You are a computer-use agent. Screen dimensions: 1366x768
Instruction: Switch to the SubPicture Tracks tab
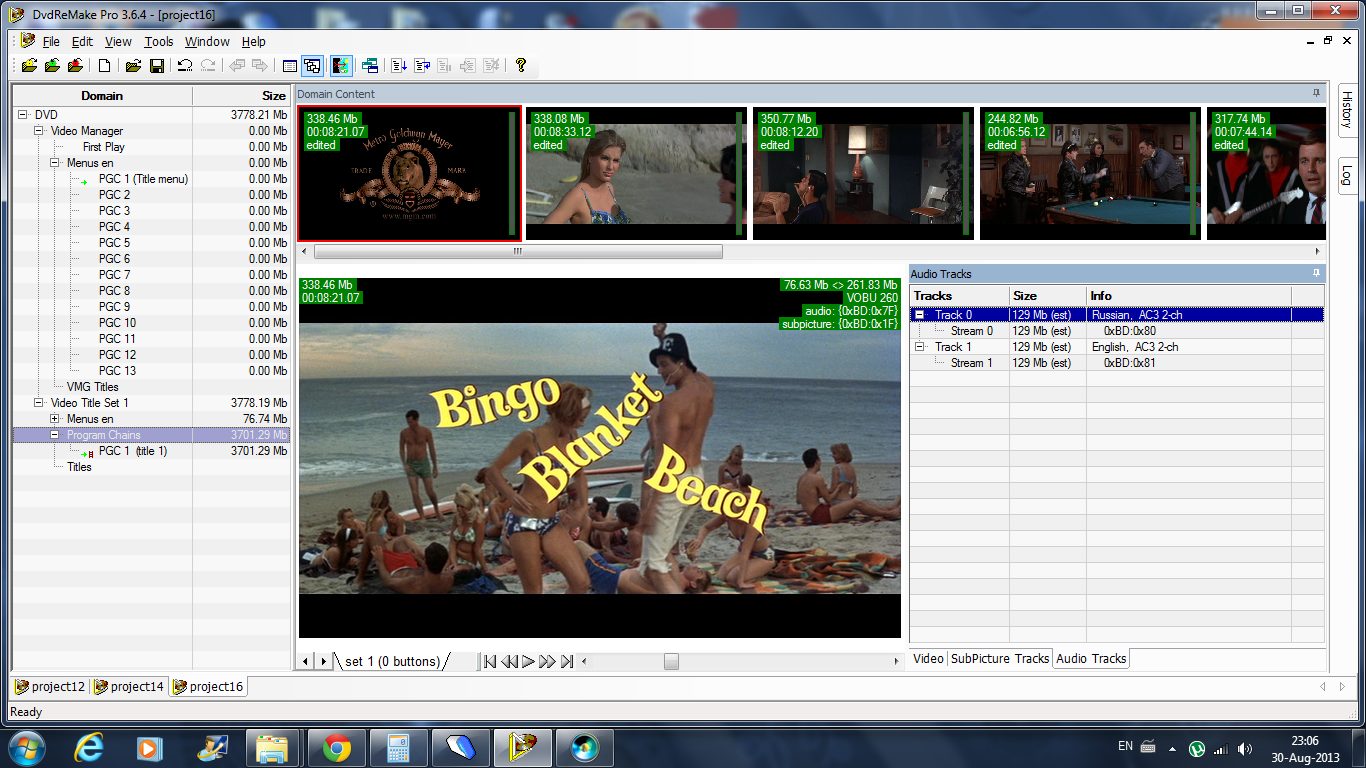[x=1000, y=659]
